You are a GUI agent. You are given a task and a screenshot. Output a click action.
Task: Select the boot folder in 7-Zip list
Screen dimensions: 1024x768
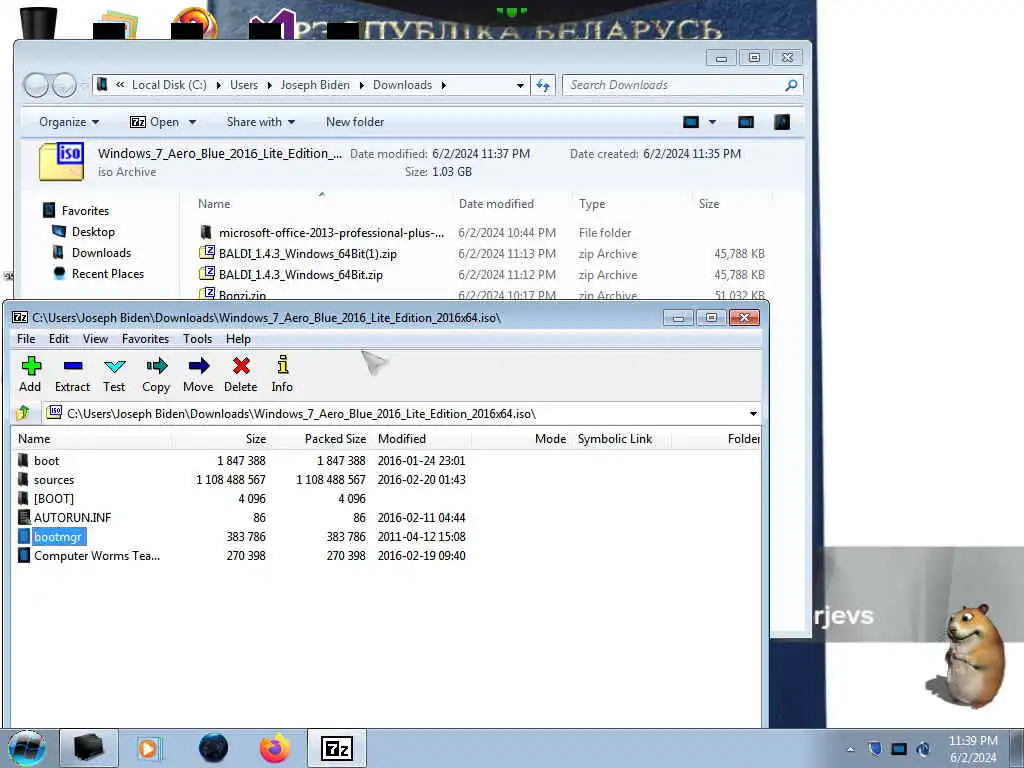click(46, 460)
